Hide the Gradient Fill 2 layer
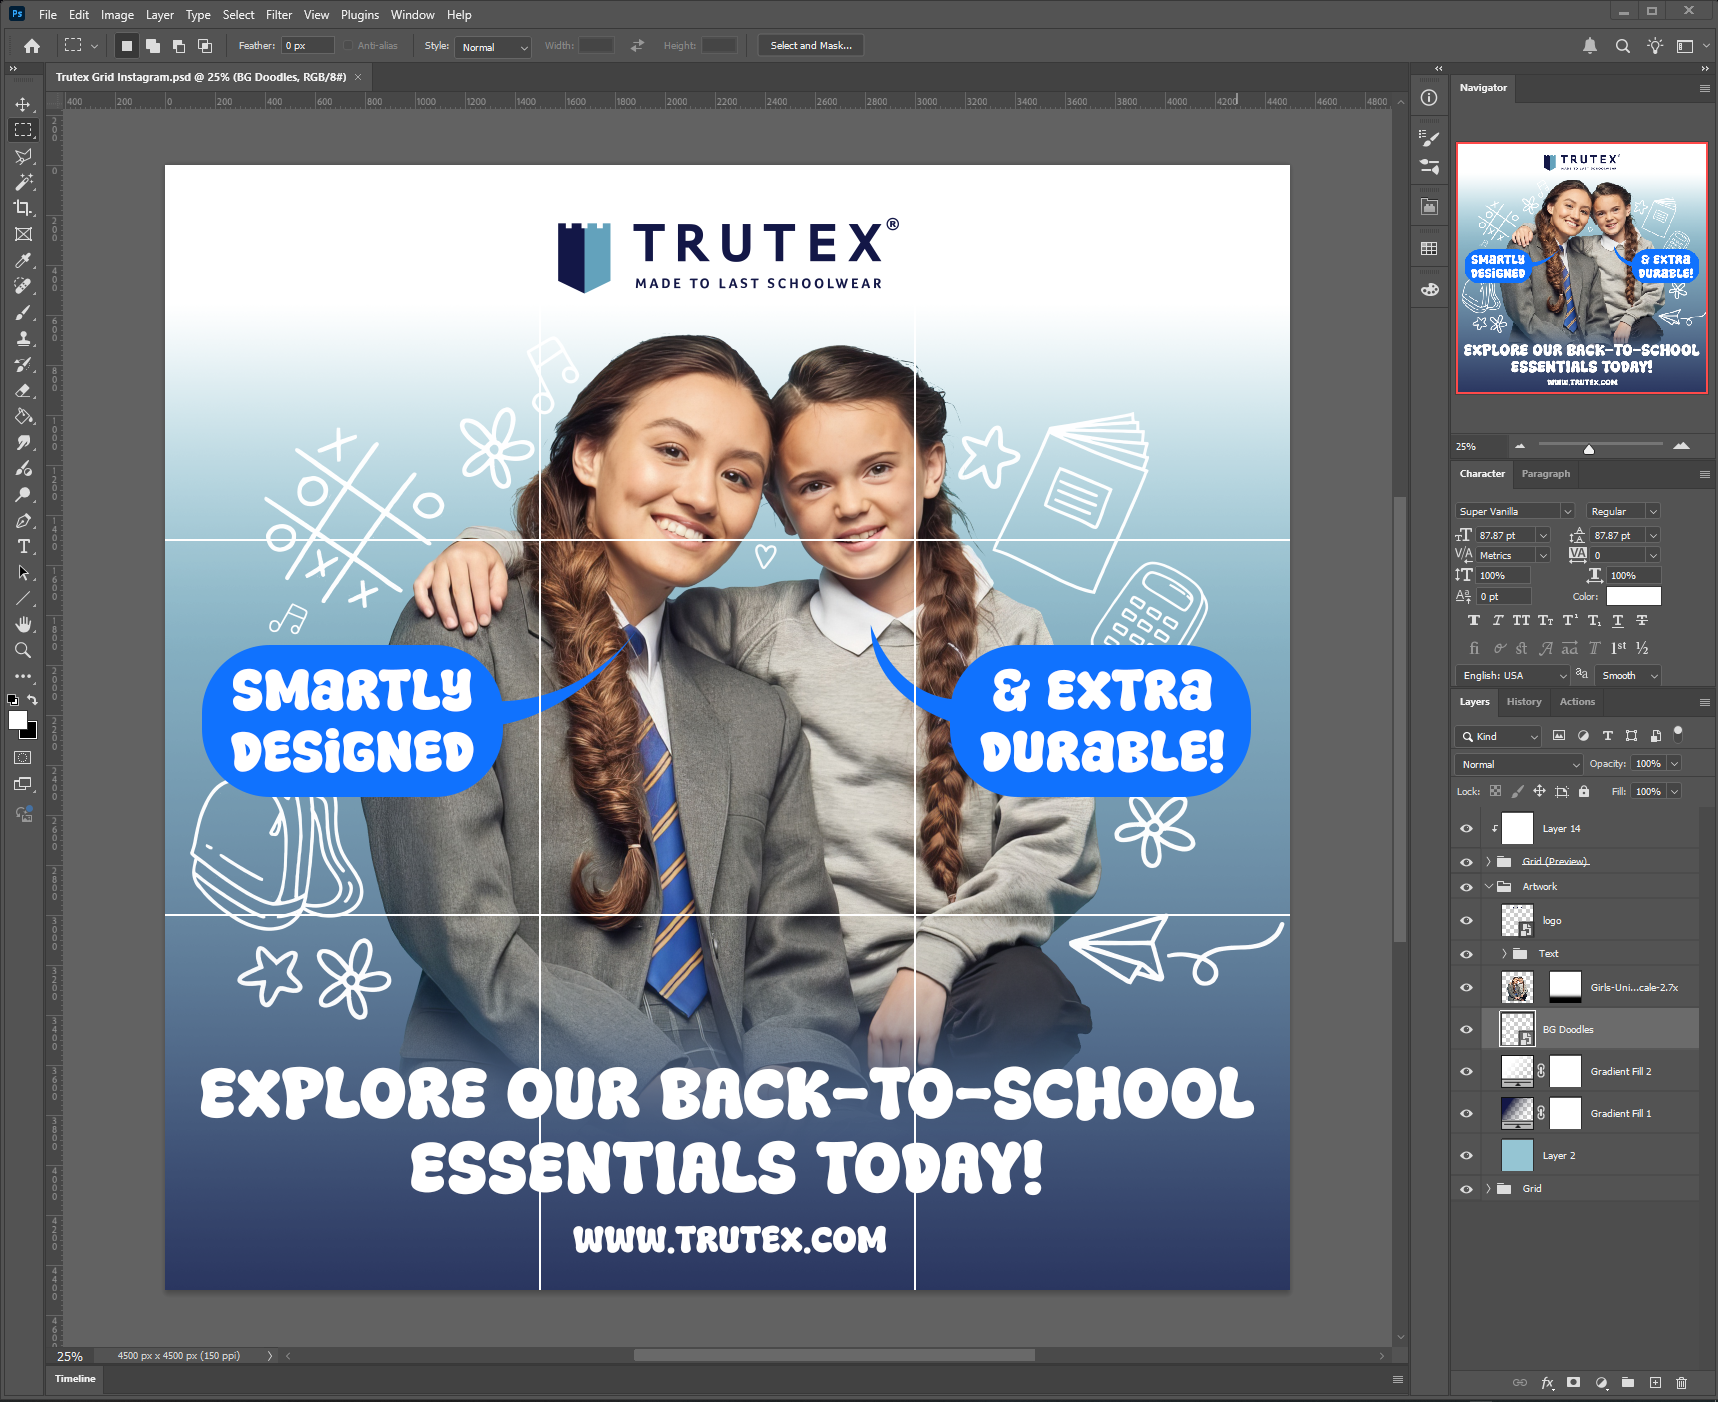The height and width of the screenshot is (1402, 1718). click(x=1466, y=1072)
